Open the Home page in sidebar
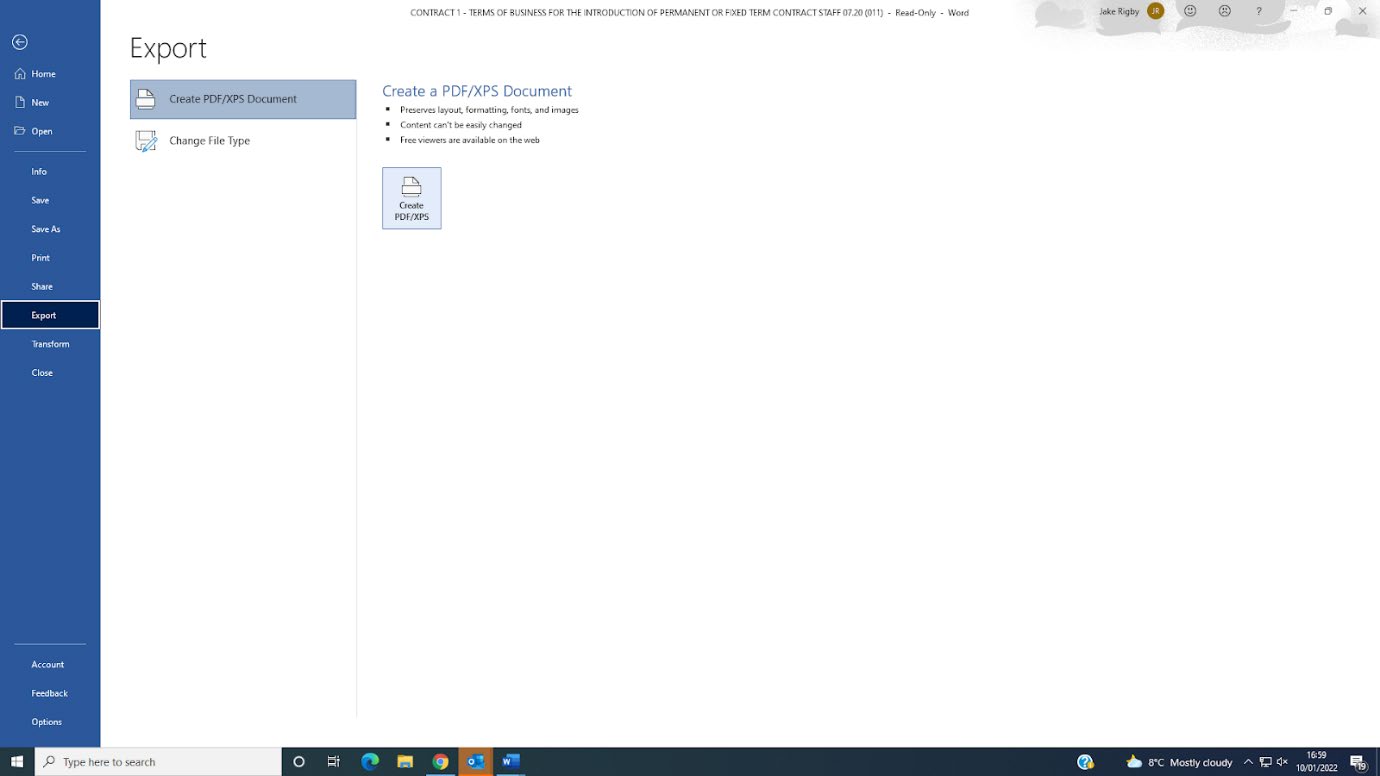The height and width of the screenshot is (776, 1380). pos(42,74)
